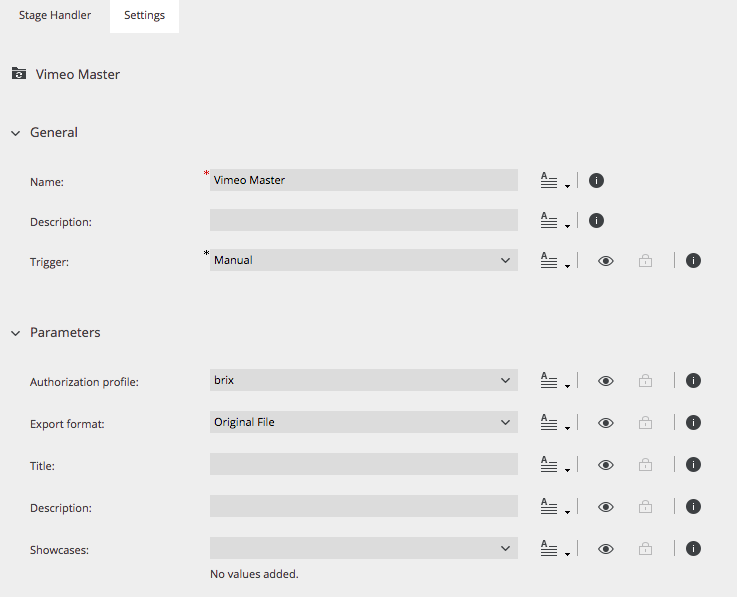The width and height of the screenshot is (737, 597).
Task: Switch to the Stage Handler tab
Action: 55,16
